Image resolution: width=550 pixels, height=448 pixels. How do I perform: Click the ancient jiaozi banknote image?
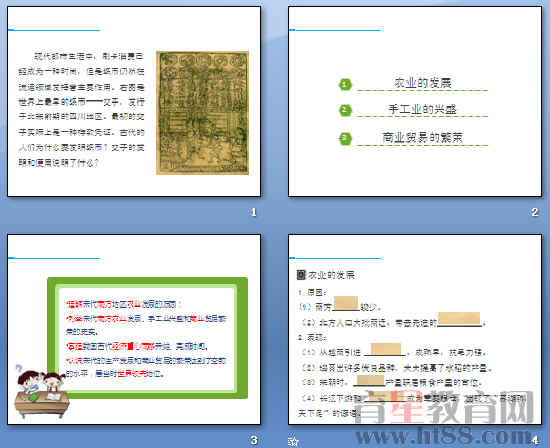point(202,113)
